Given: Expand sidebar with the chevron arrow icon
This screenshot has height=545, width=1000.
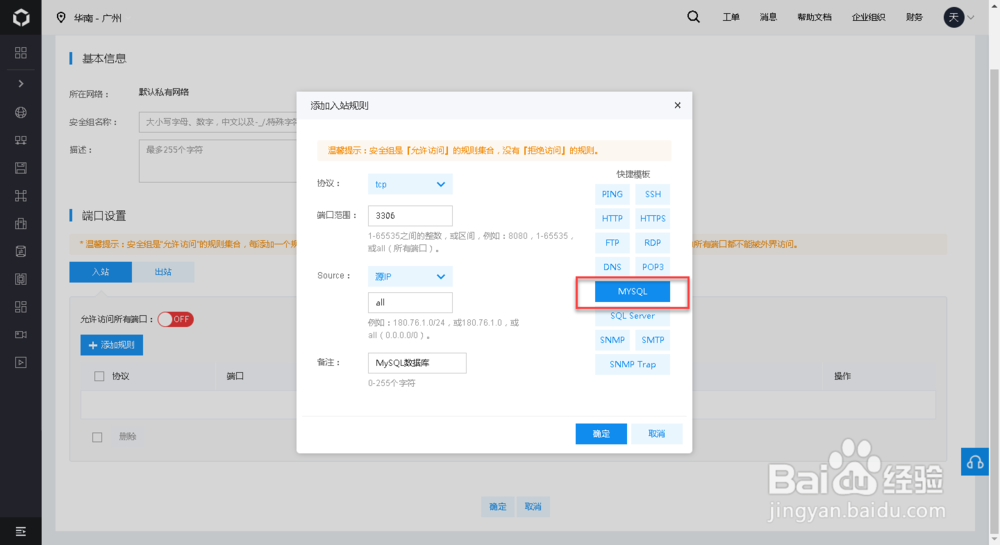Looking at the screenshot, I should pyautogui.click(x=21, y=84).
